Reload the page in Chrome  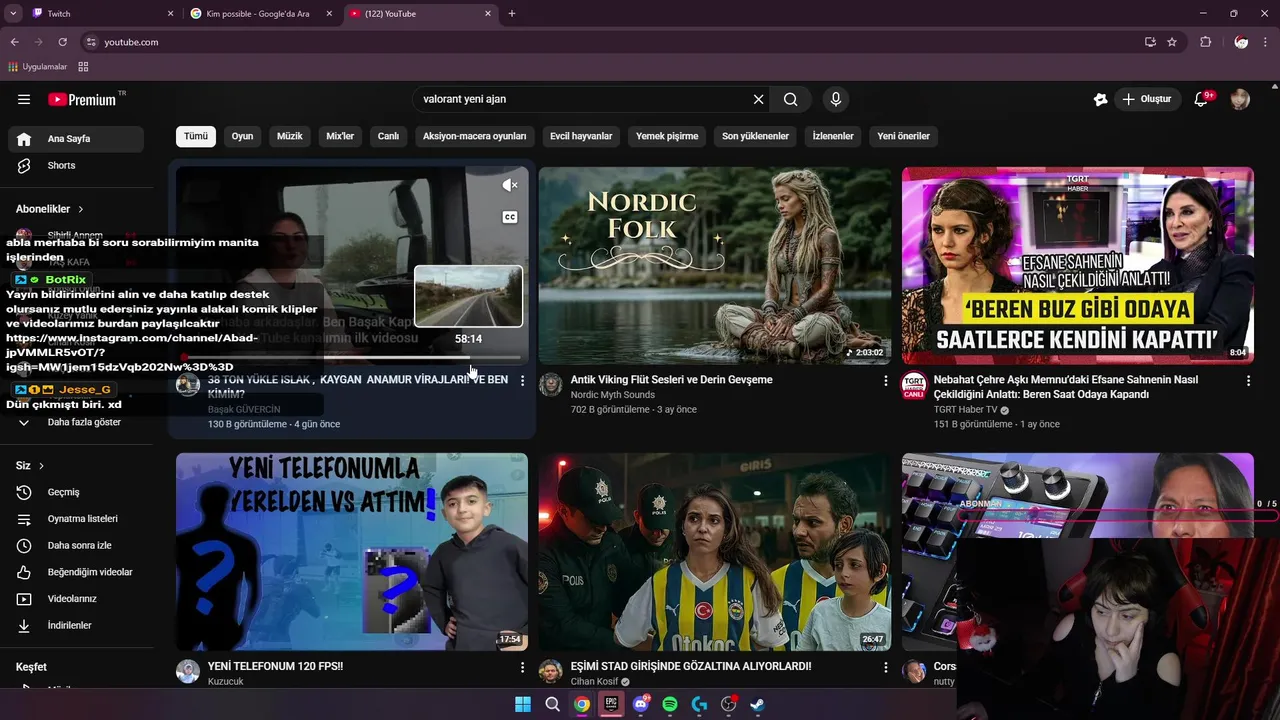(62, 42)
